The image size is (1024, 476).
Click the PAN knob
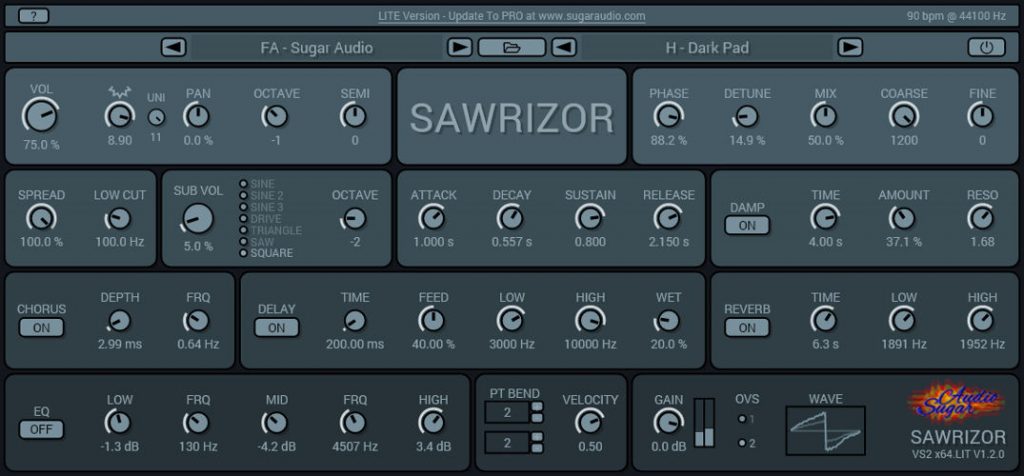click(197, 116)
